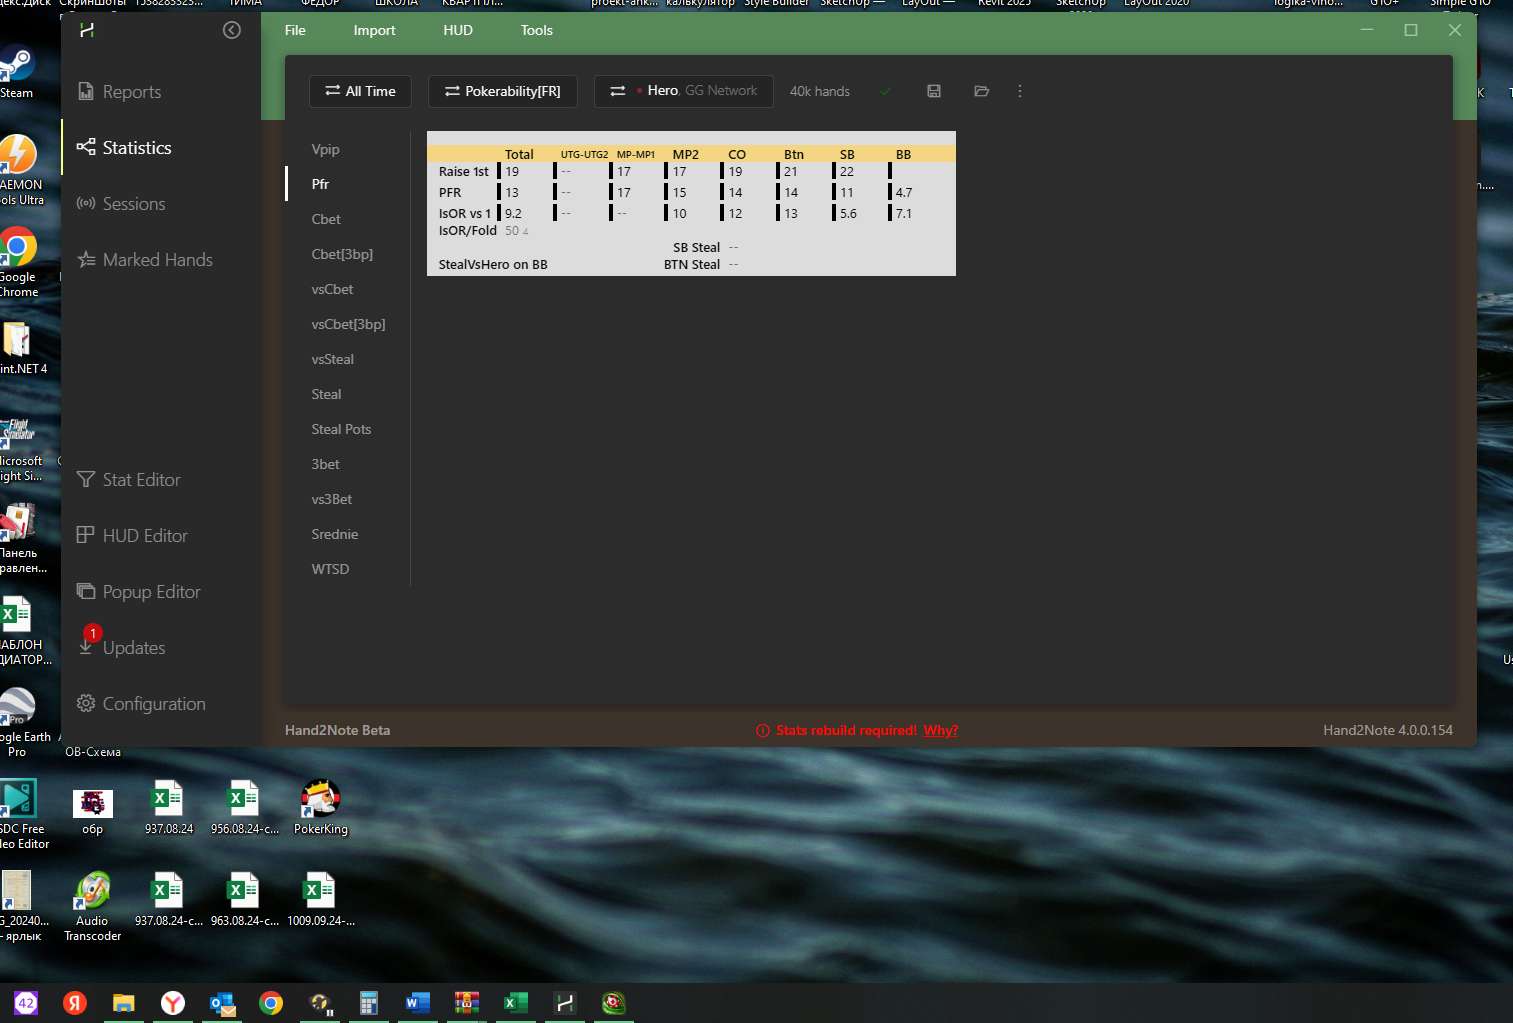Open PokerKing desktop shortcut
This screenshot has width=1513, height=1023.
point(321,807)
